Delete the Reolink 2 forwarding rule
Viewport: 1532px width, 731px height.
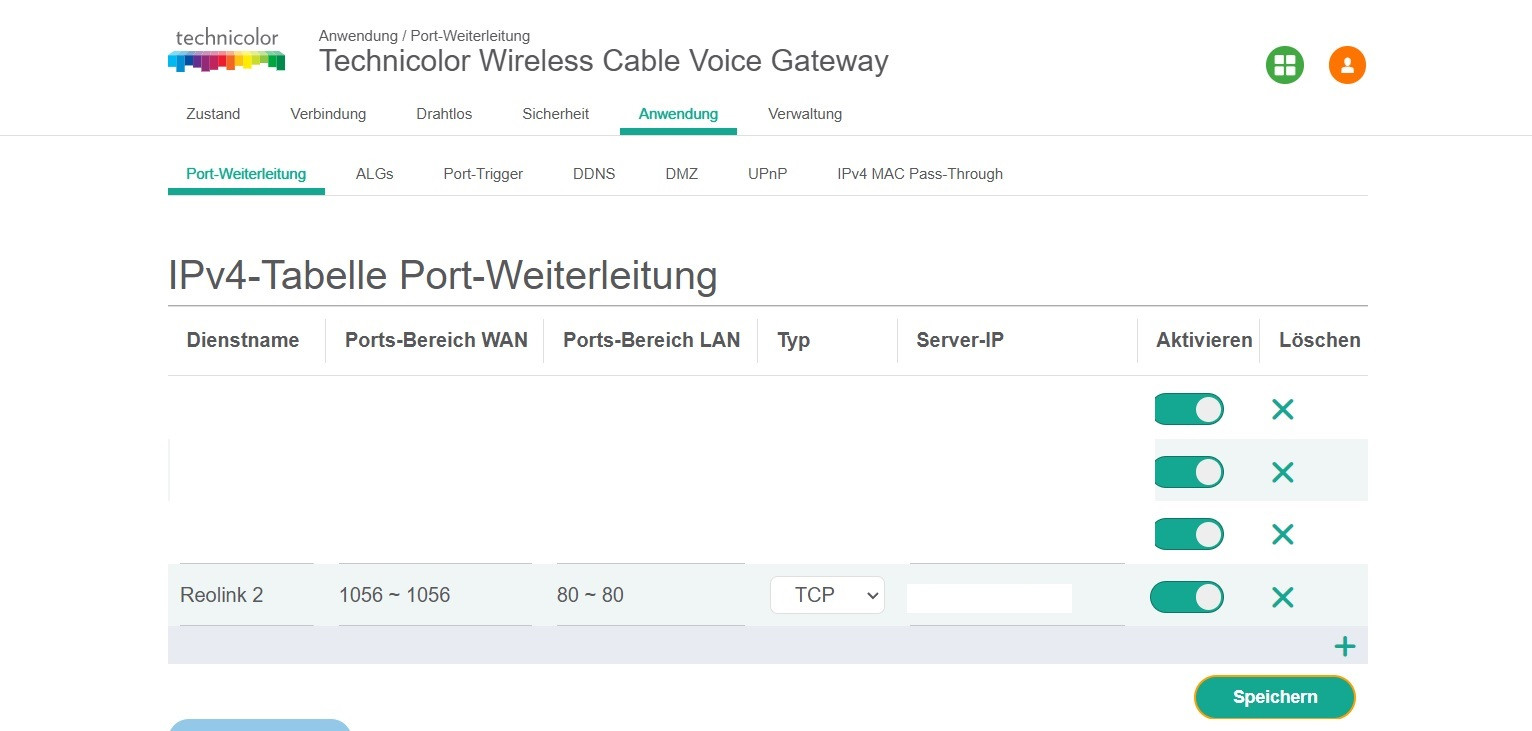[x=1282, y=597]
